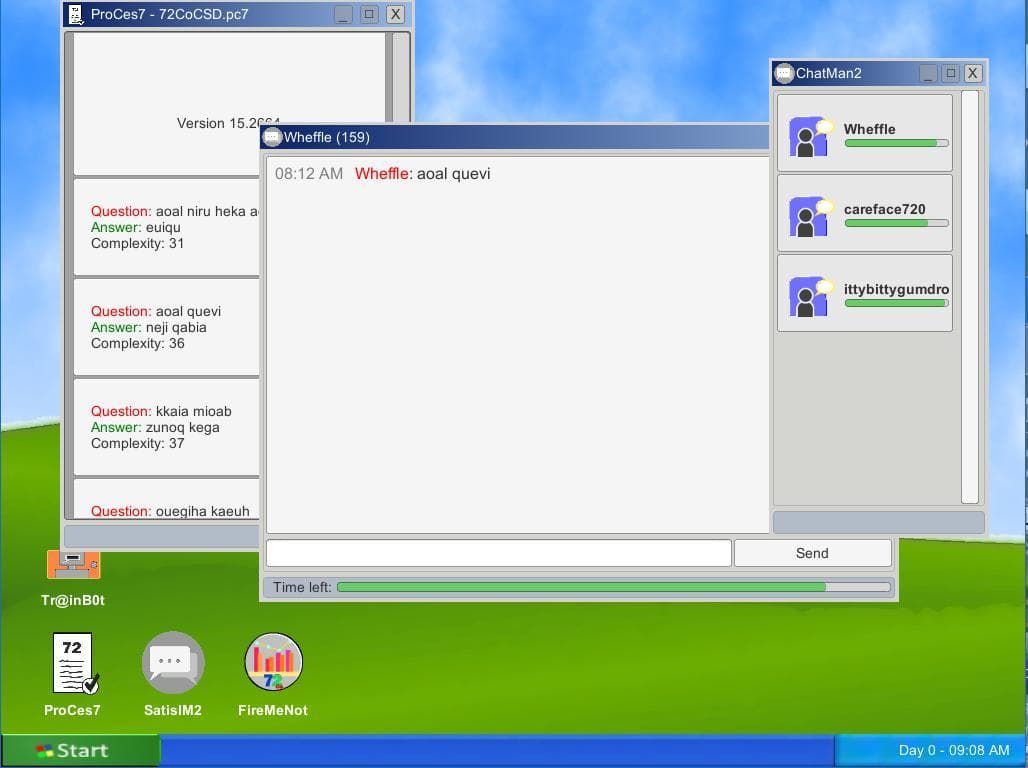Screen dimensions: 1028x768
Task: Click 'Complexity: 37' text in ProCes7
Action: 138,443
